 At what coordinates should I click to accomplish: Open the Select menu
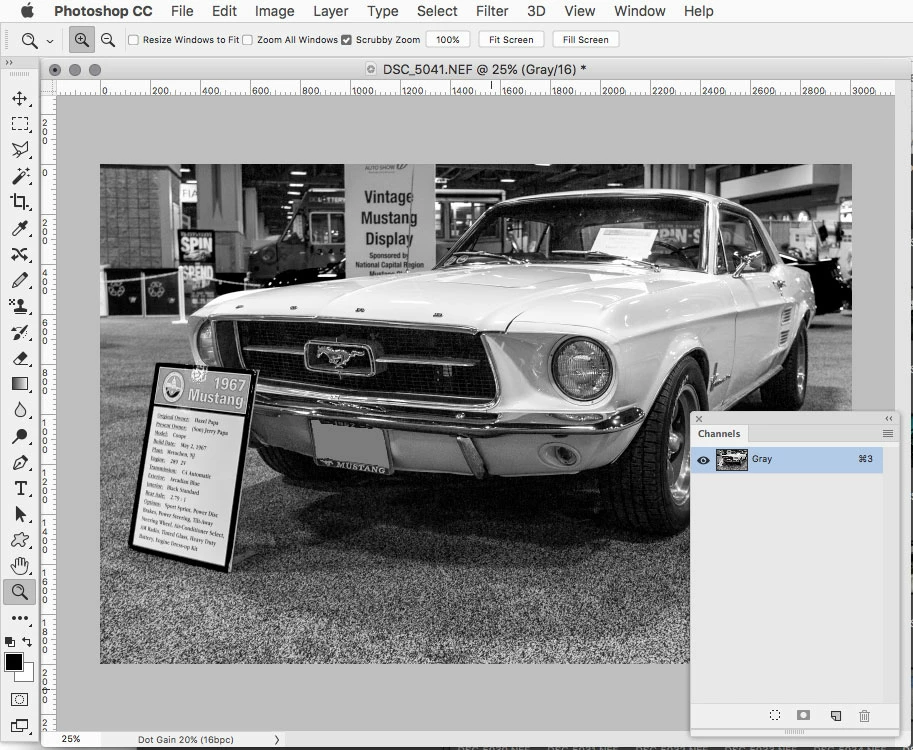pyautogui.click(x=437, y=11)
